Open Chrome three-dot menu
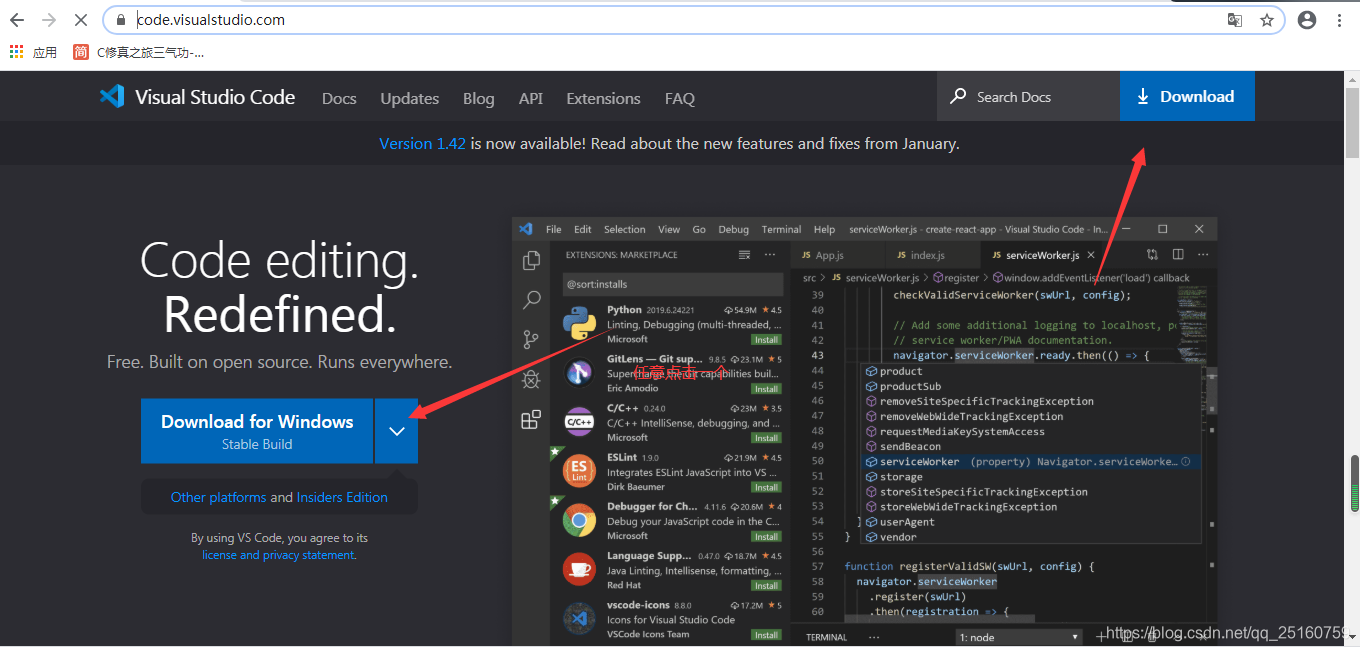The image size is (1360, 652). (x=1340, y=20)
